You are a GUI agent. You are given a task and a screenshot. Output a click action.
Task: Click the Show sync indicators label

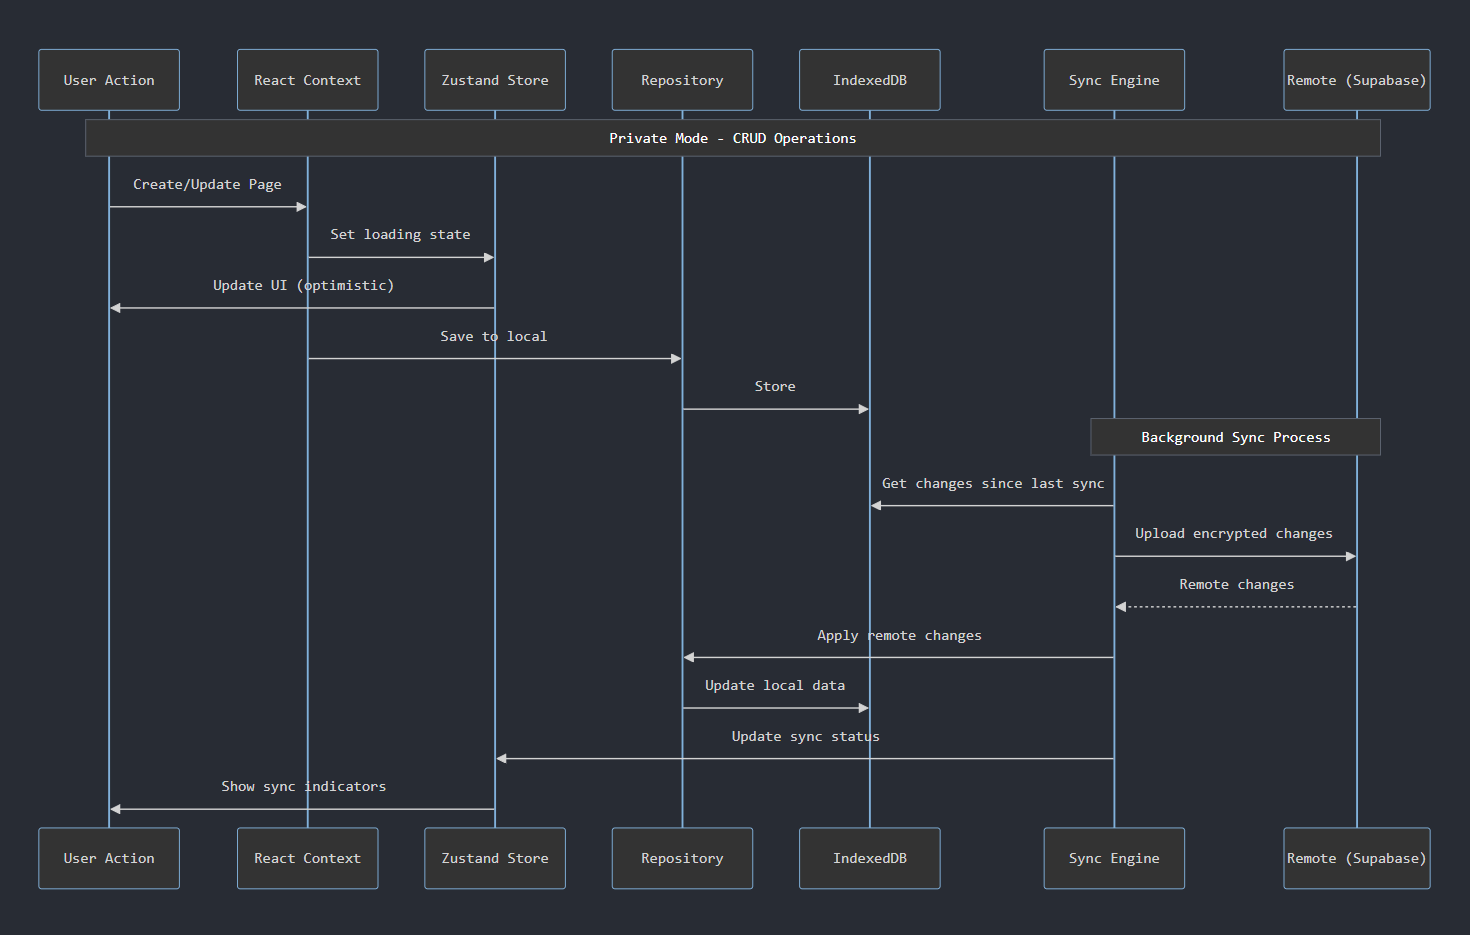pos(303,786)
